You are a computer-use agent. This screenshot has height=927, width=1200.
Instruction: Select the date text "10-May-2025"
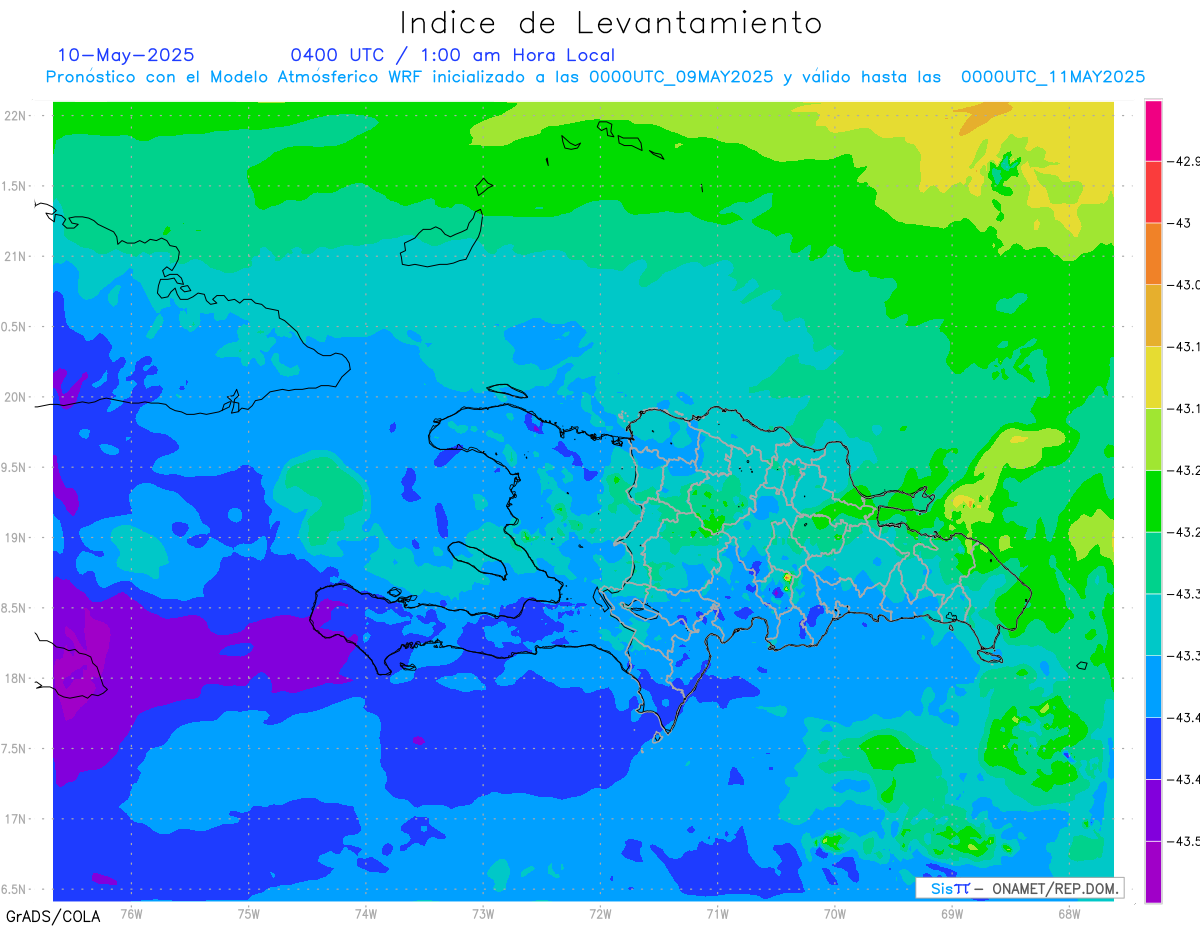[126, 55]
